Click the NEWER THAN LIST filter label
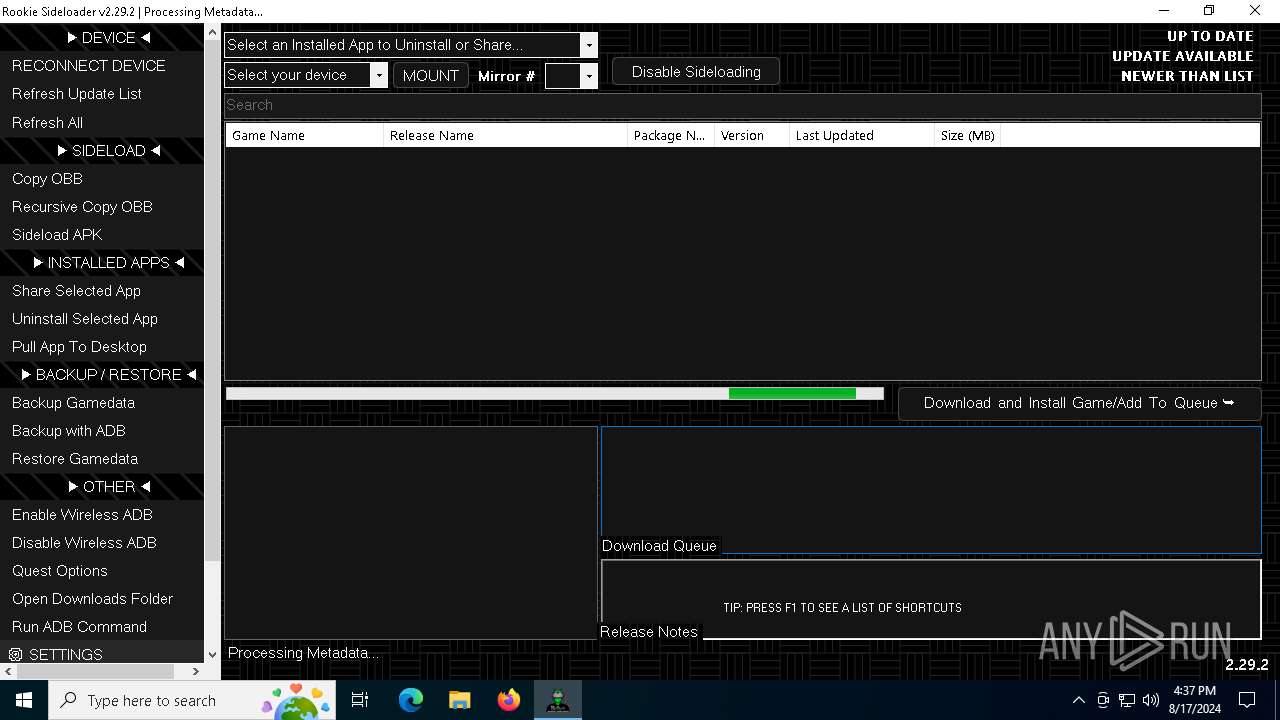The width and height of the screenshot is (1280, 720). click(x=1187, y=76)
